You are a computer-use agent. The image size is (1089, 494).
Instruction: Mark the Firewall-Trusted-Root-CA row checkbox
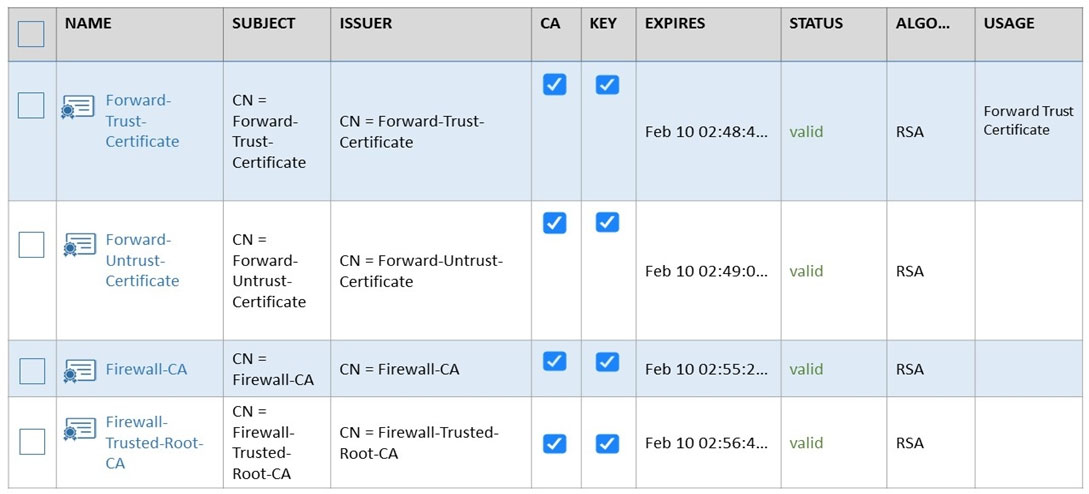click(x=31, y=441)
